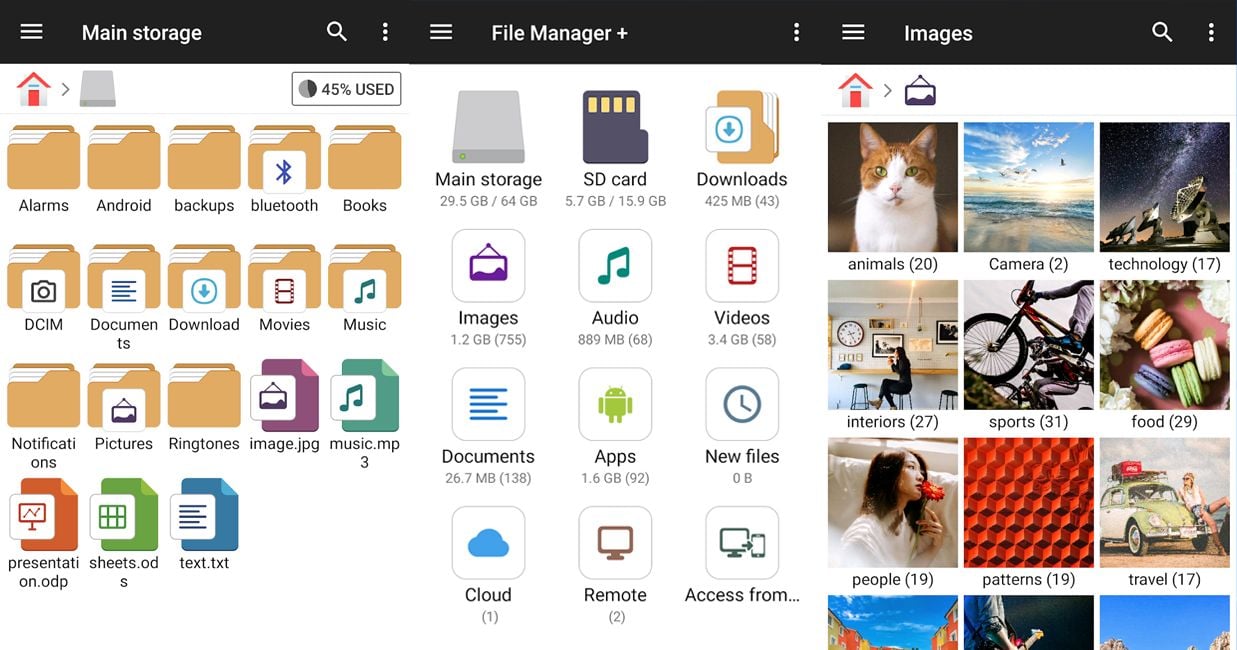Open the Music folder
1237x650 pixels.
[365, 288]
